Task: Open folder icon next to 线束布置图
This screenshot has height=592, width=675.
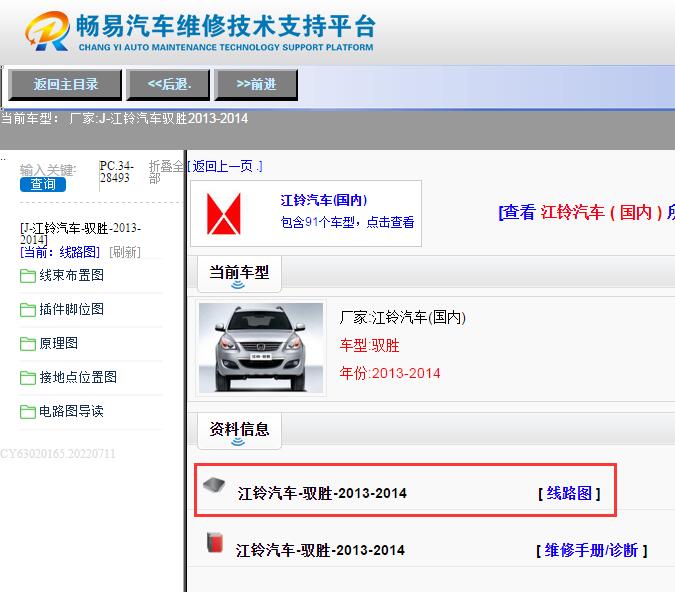Action: (28, 276)
